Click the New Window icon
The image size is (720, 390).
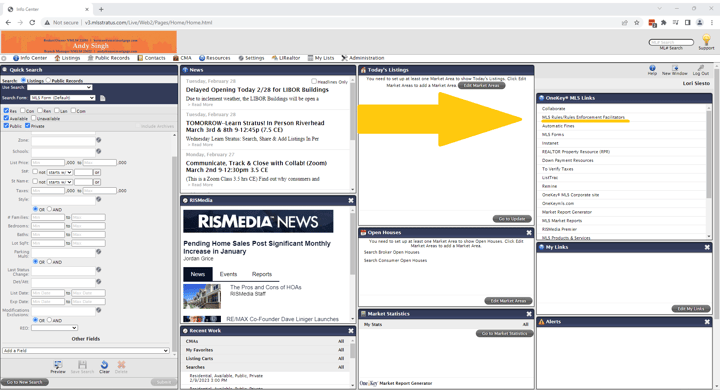point(675,68)
